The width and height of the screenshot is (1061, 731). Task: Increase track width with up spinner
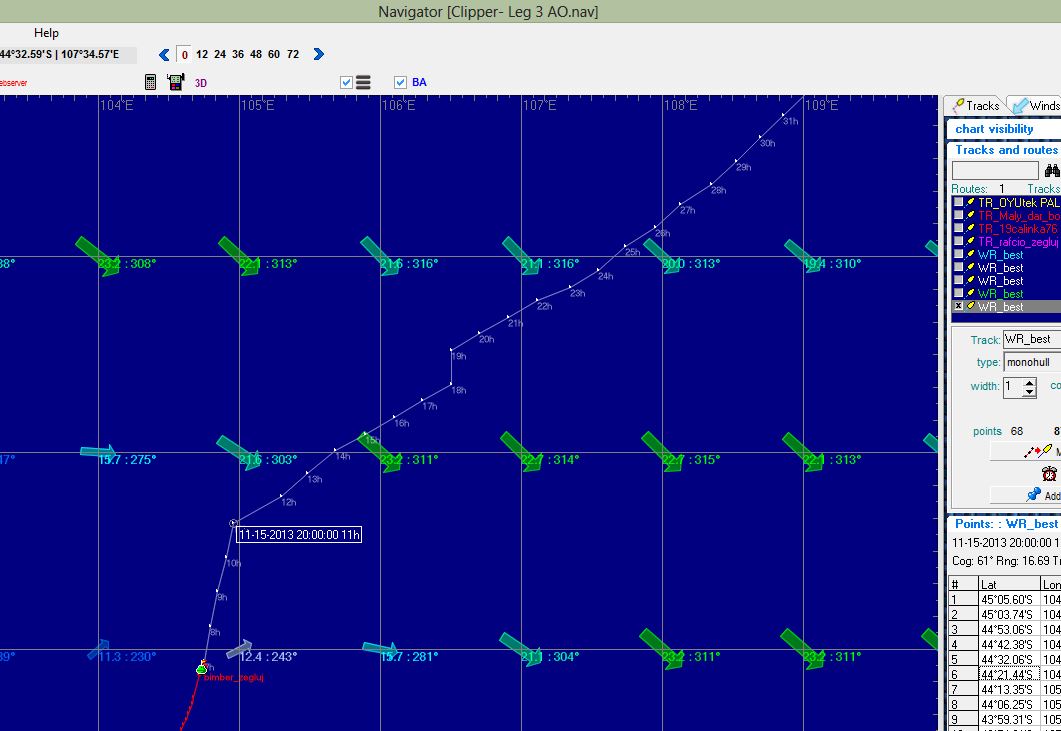coord(1029,382)
